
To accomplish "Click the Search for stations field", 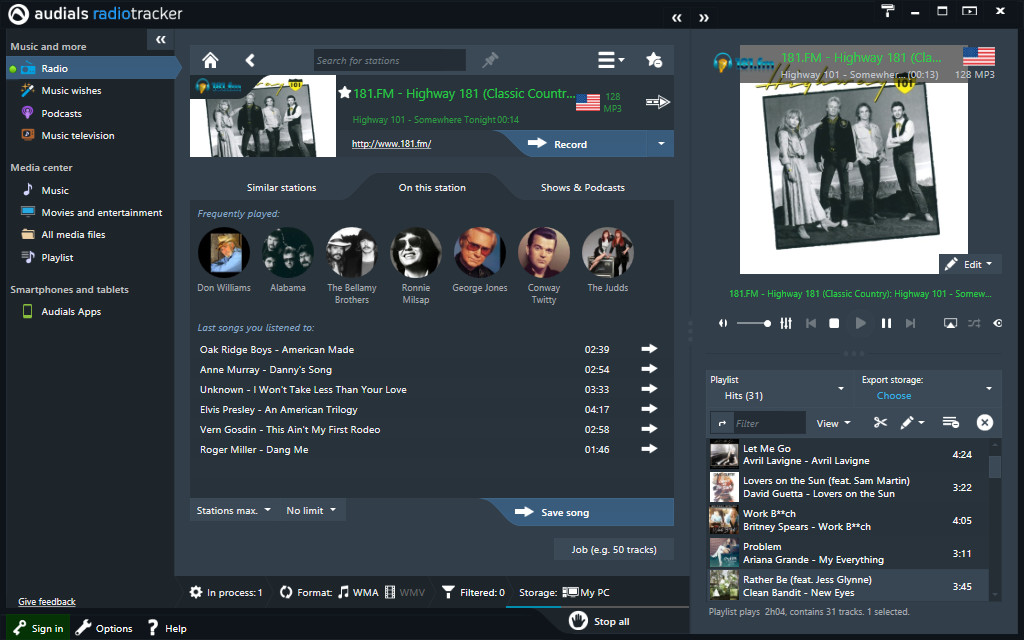I will pos(390,60).
